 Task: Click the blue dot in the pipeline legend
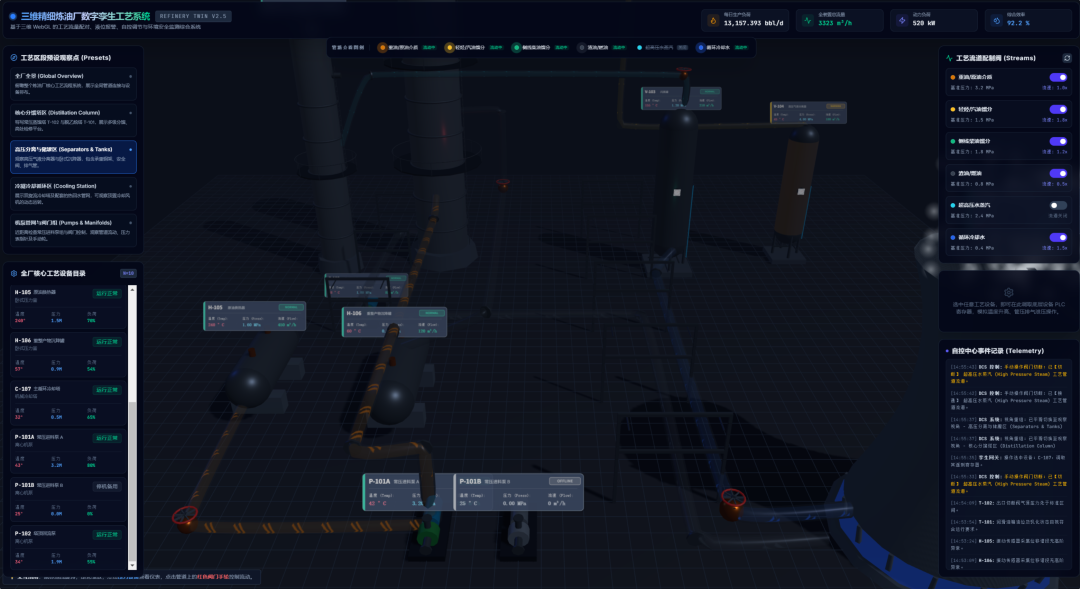point(700,48)
